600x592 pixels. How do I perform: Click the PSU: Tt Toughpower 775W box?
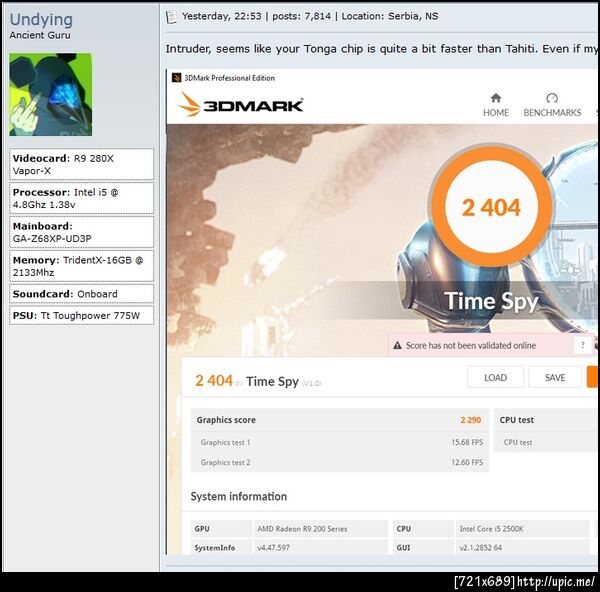82,315
